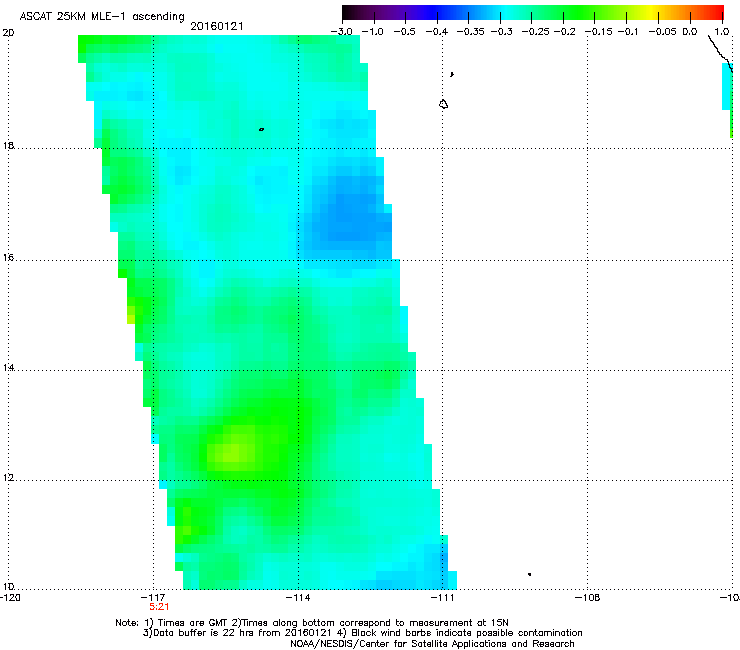Click the -0.4 colorbar tick label
This screenshot has width=740, height=650.
pos(437,32)
